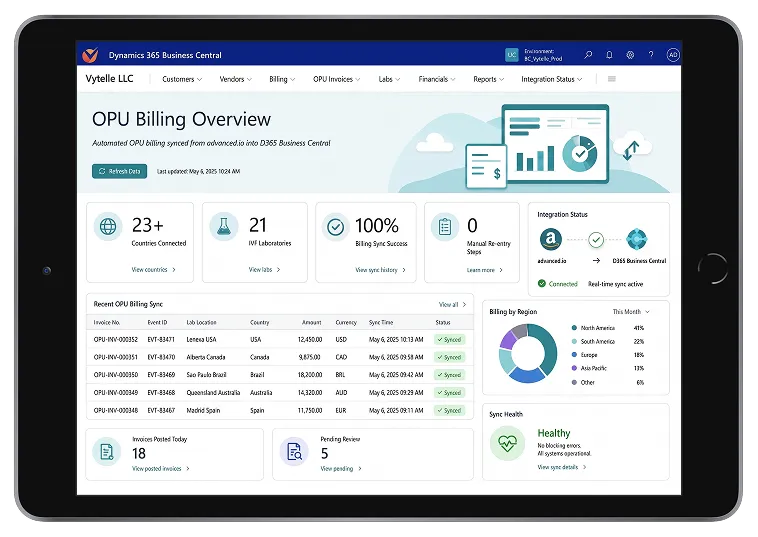The width and height of the screenshot is (758, 537).
Task: Open the AD user avatar
Action: [673, 55]
